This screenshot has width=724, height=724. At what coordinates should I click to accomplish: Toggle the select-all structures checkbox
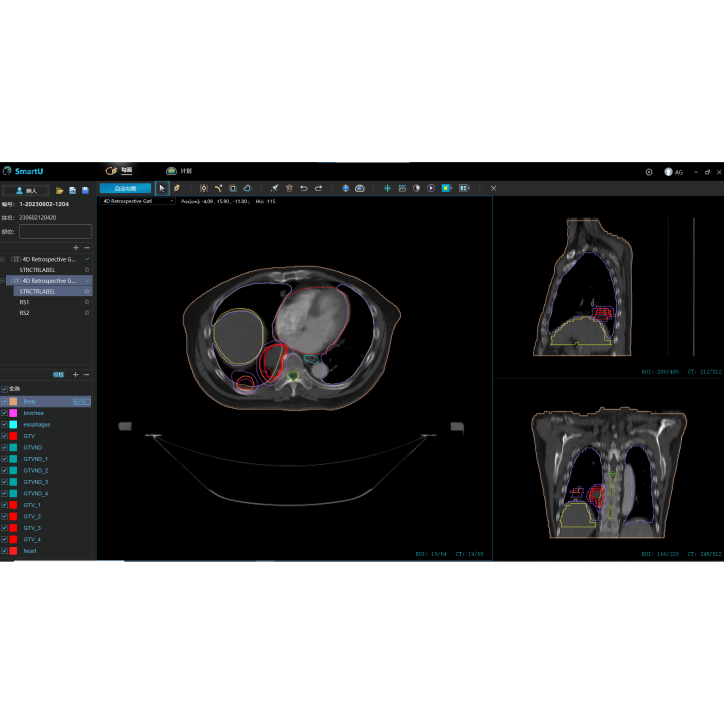click(5, 389)
